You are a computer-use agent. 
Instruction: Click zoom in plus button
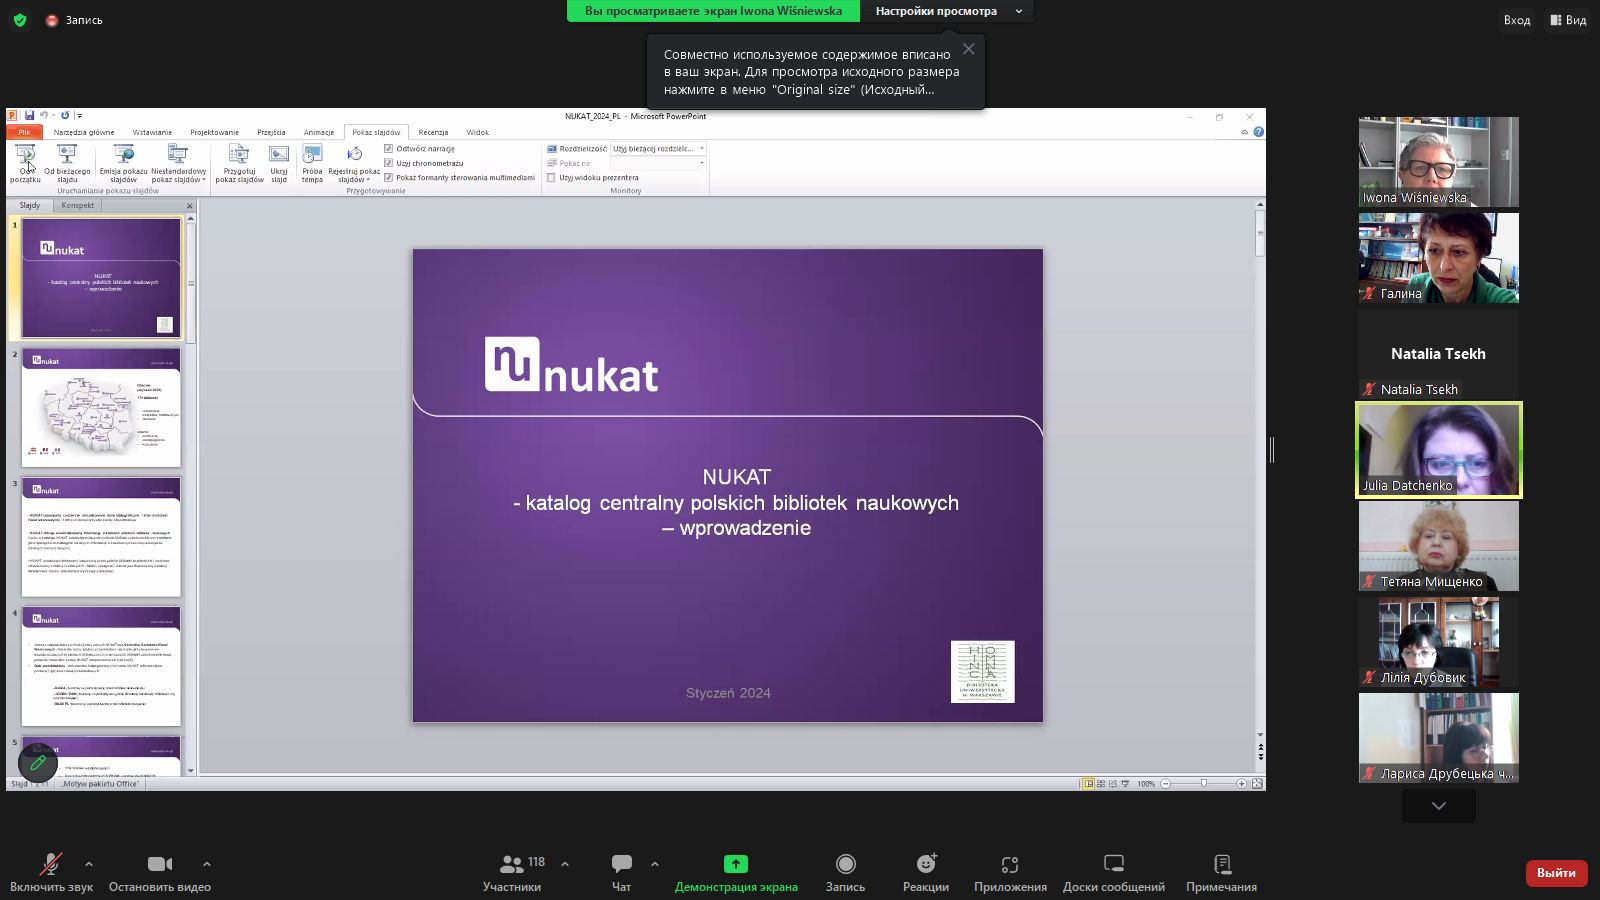click(1242, 784)
